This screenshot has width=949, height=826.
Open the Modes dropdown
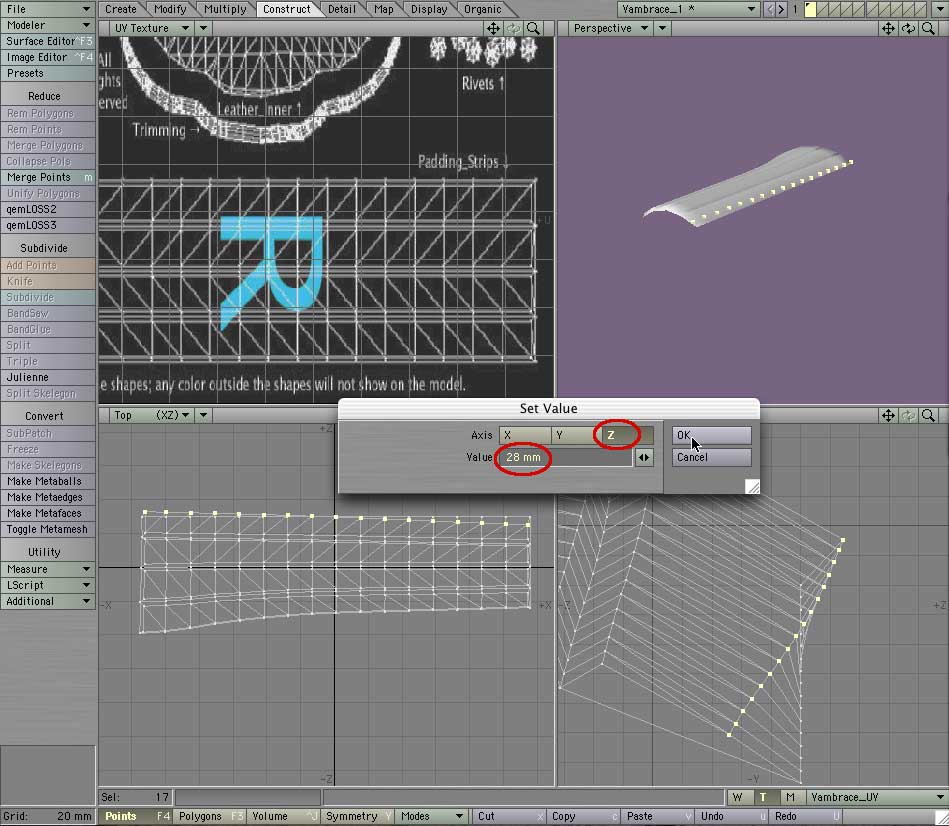(432, 816)
